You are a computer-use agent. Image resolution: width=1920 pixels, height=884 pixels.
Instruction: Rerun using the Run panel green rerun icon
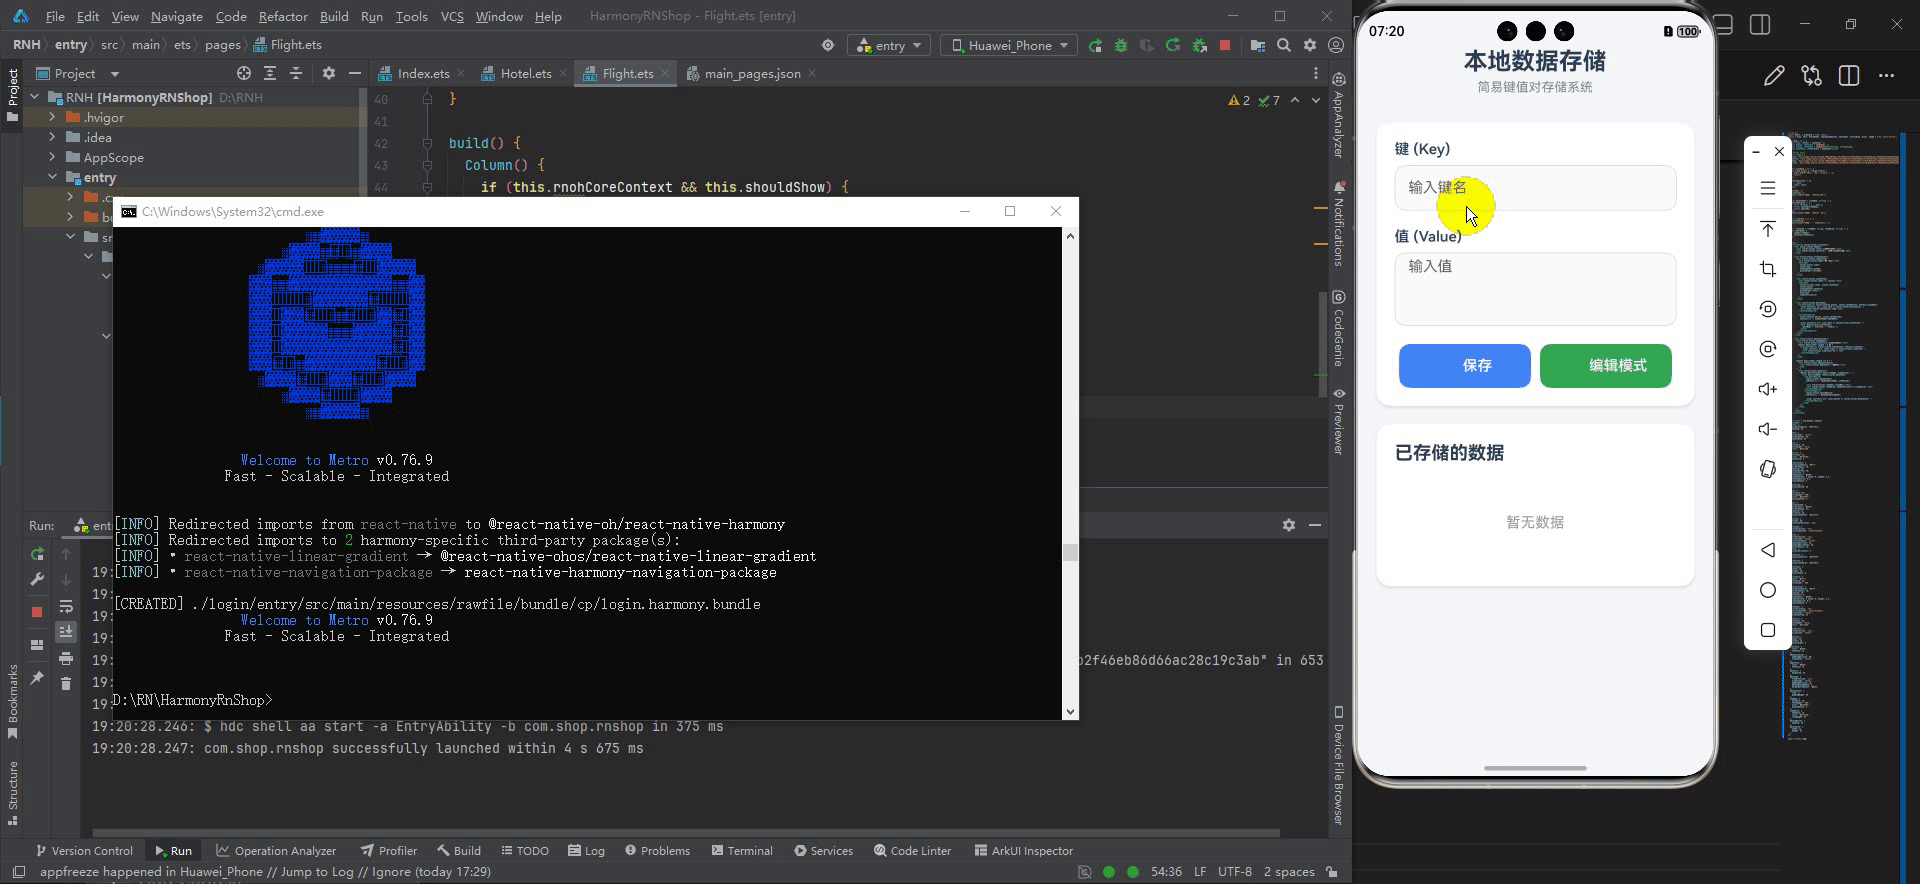click(37, 553)
